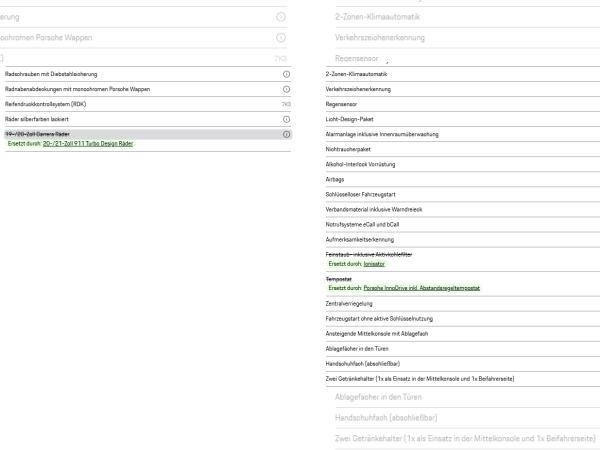Image resolution: width=600 pixels, height=450 pixels.
Task: Open info icon on Carrera Räder row
Action: coord(286,134)
